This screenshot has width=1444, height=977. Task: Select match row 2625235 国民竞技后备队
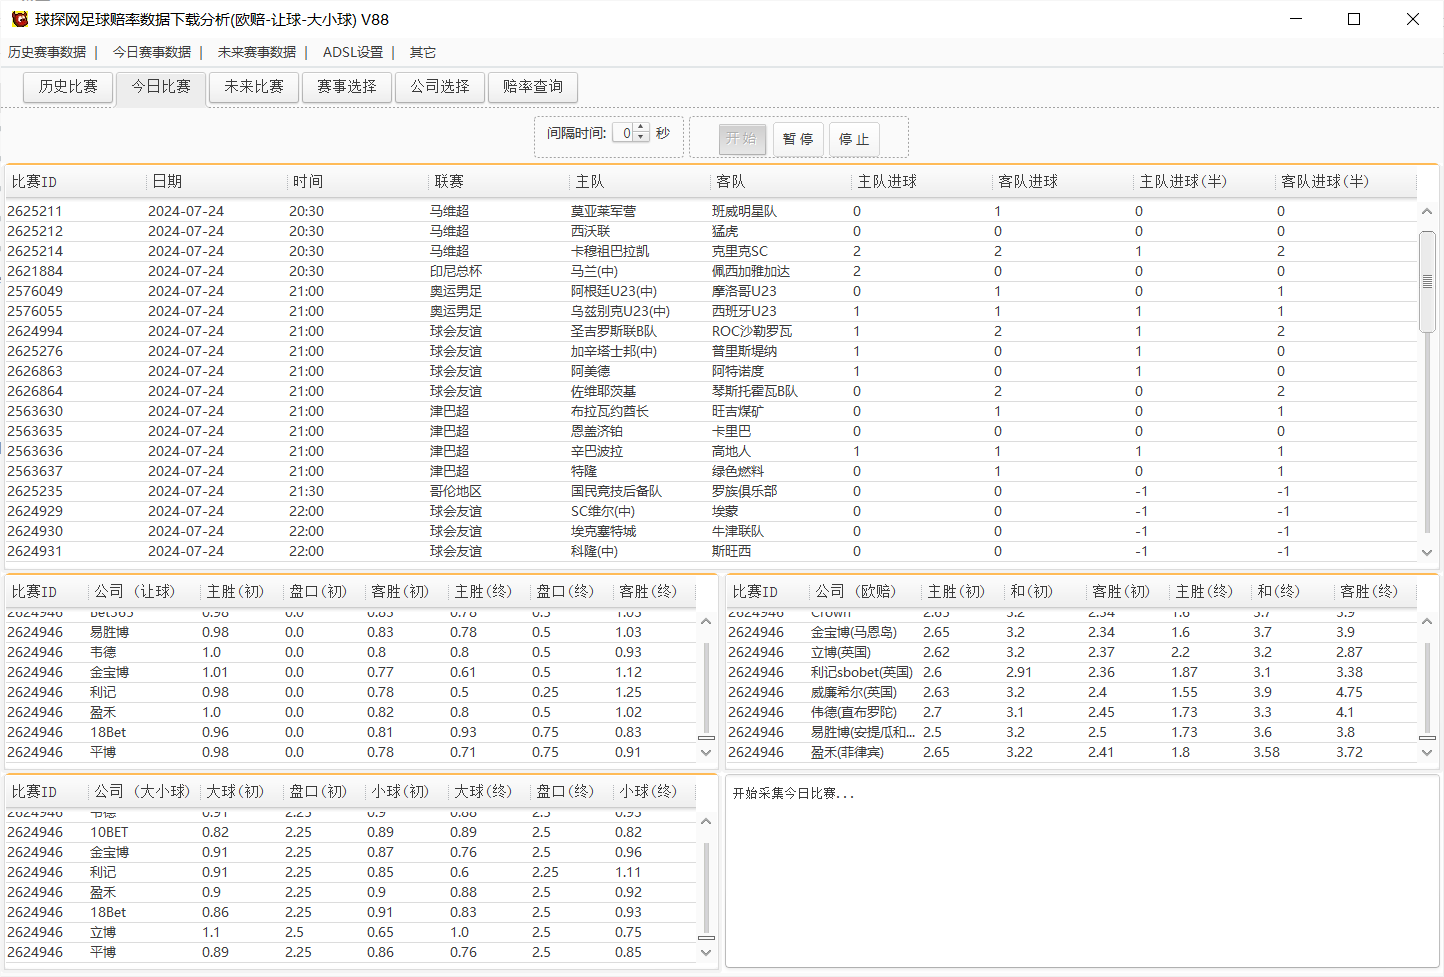pyautogui.click(x=711, y=491)
